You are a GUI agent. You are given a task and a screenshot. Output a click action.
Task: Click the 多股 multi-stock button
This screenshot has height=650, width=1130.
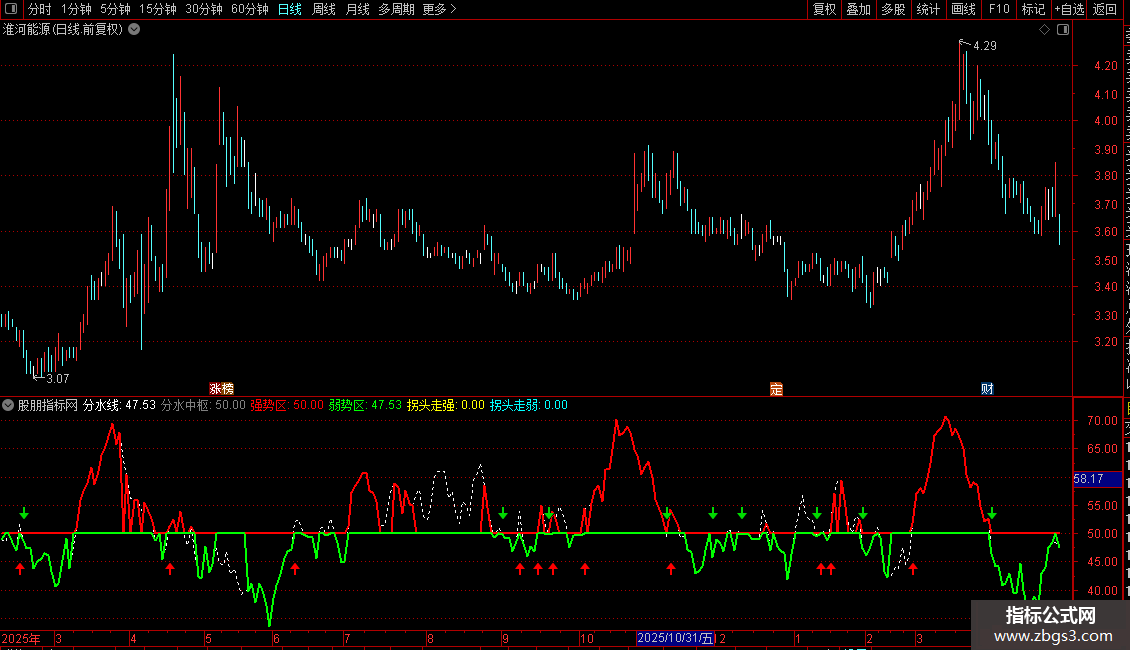pos(893,9)
